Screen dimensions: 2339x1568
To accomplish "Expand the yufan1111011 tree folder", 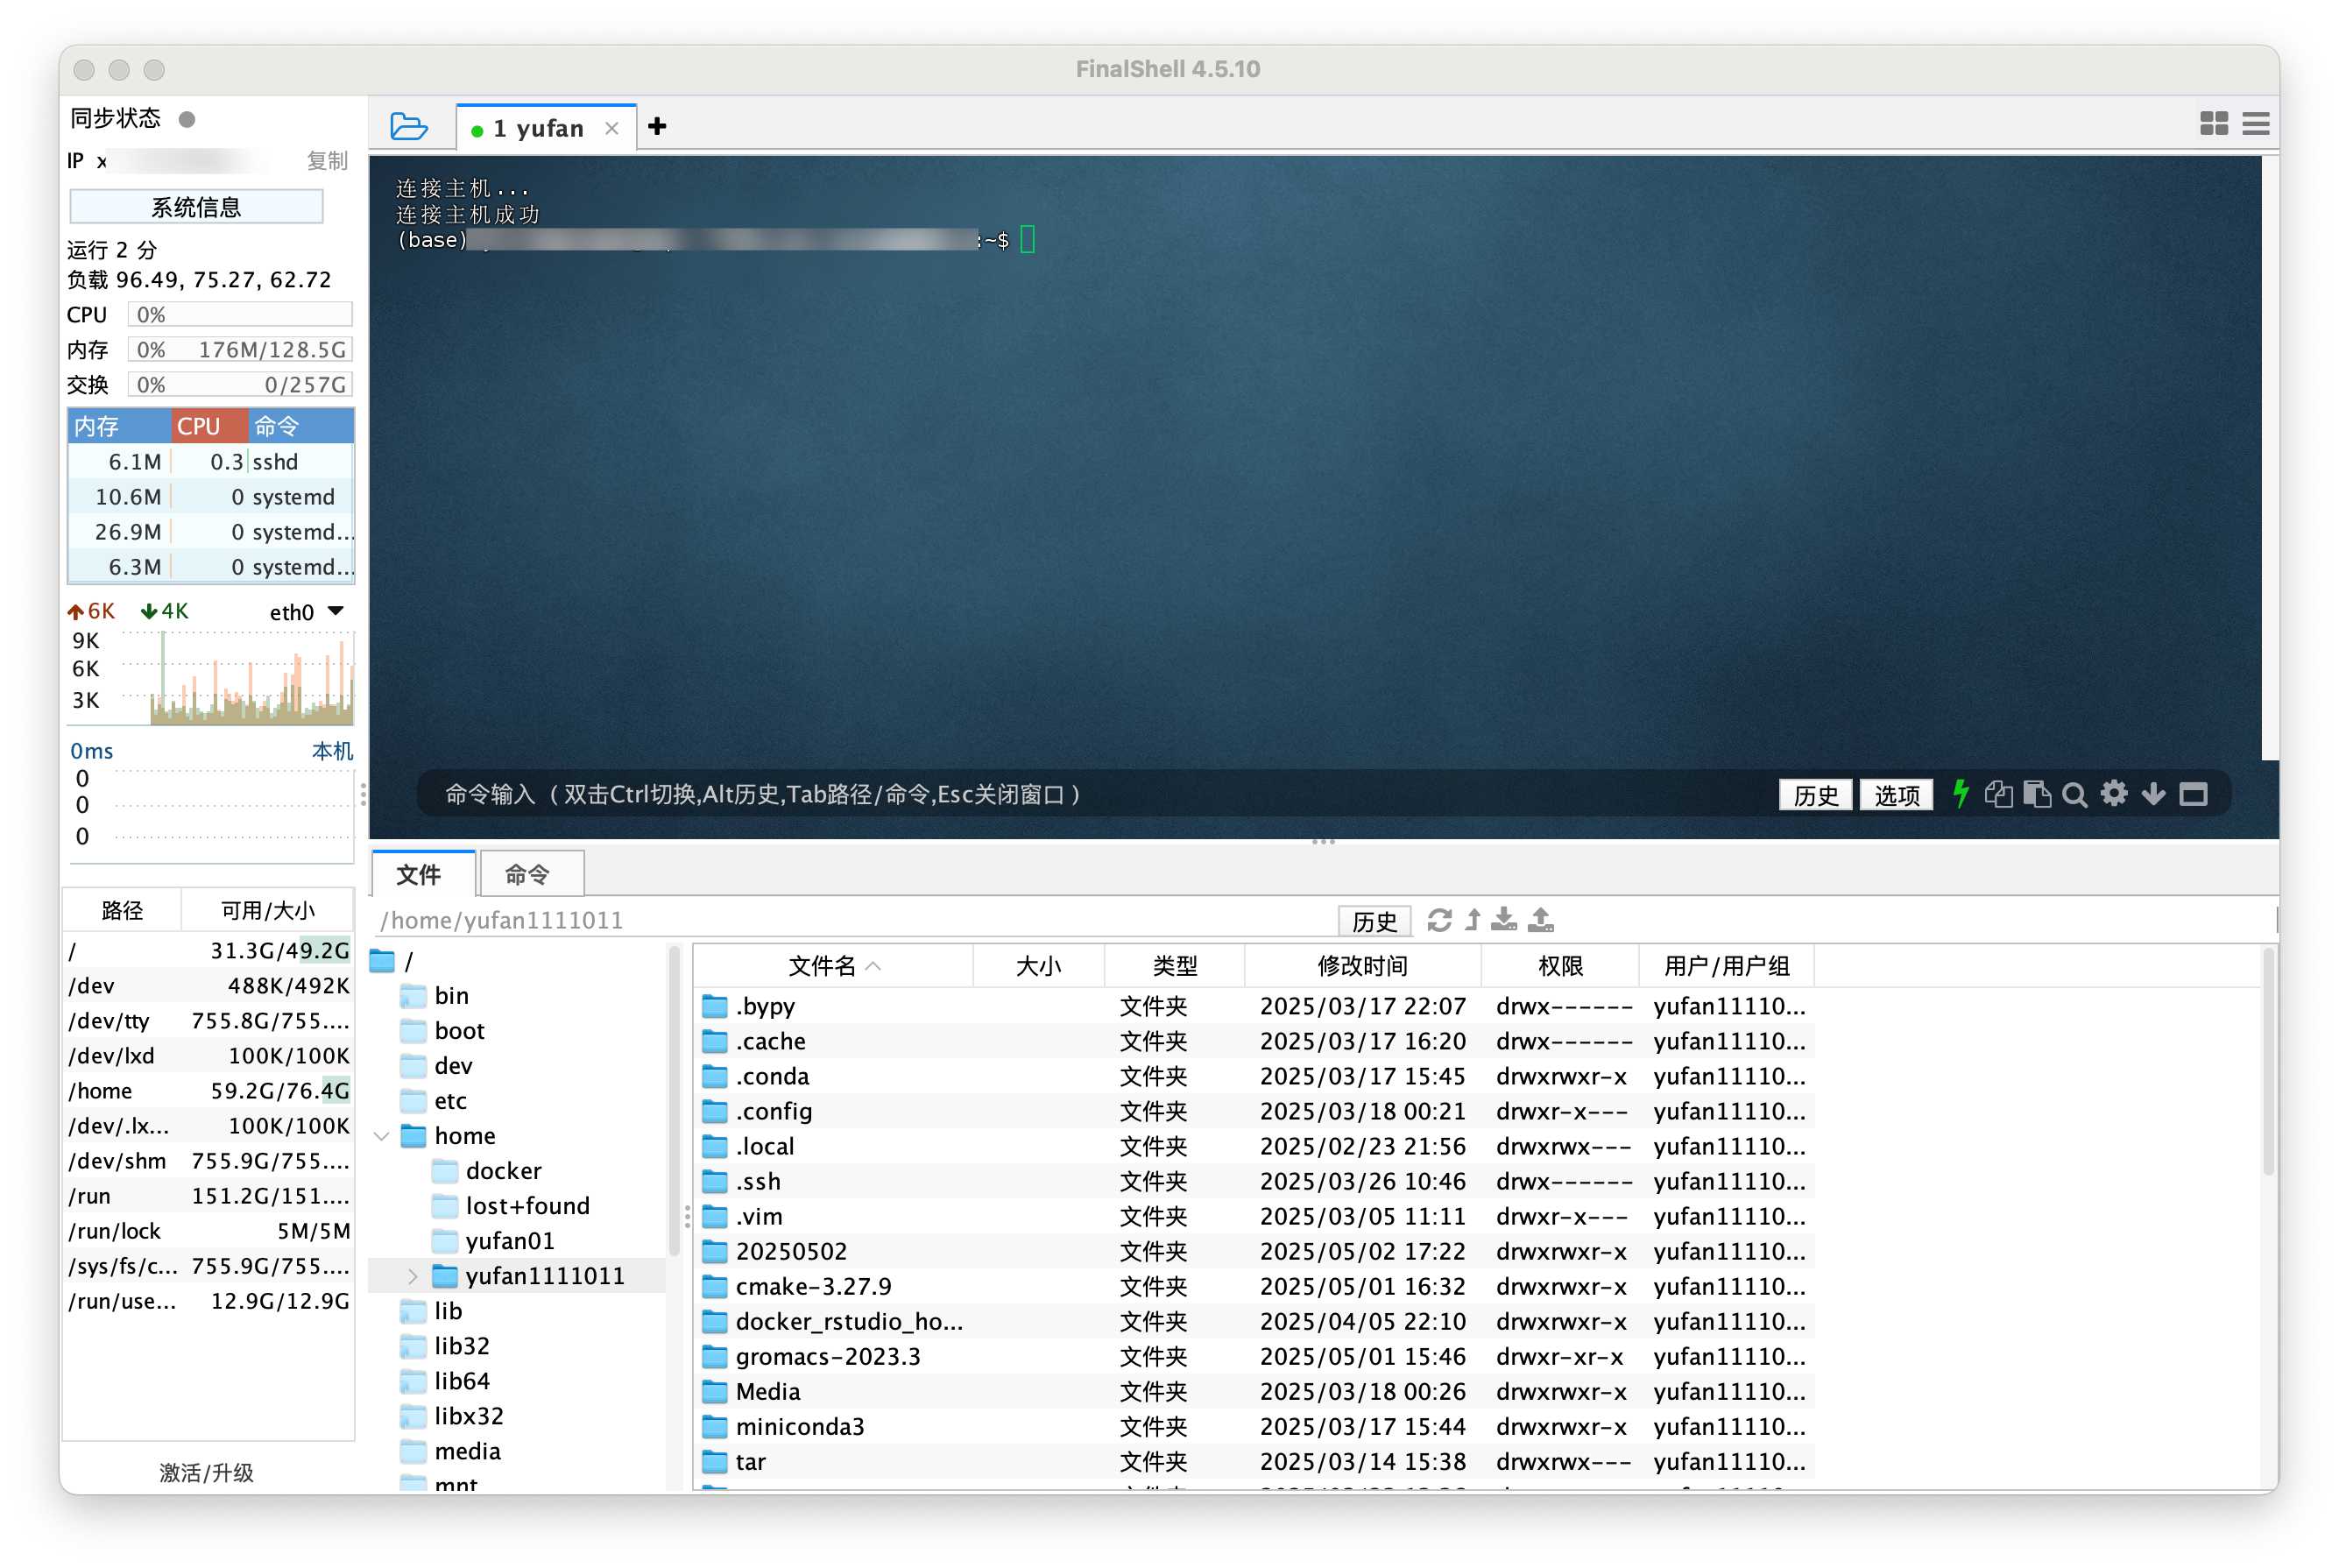I will coord(412,1276).
